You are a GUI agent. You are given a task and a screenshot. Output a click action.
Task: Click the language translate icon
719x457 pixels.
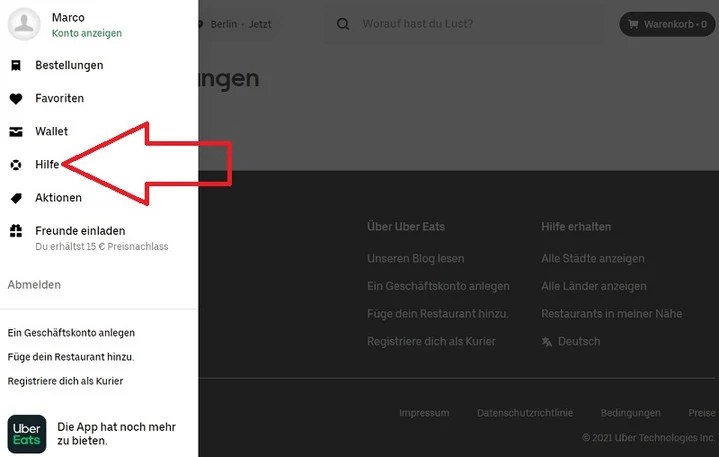[547, 342]
